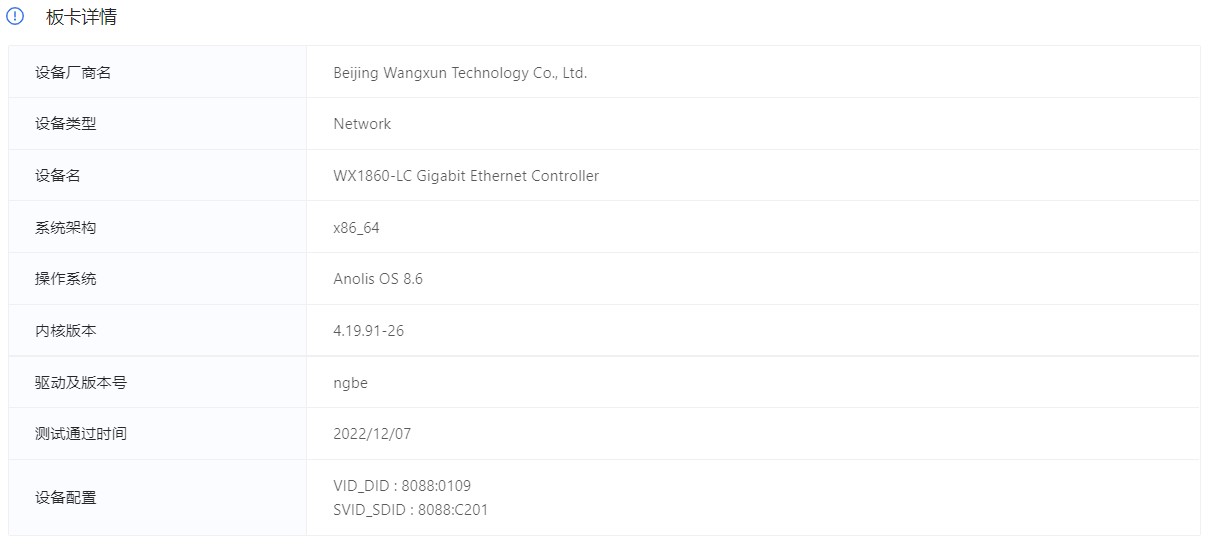Select the 设备厂商名 label cell
The width and height of the screenshot is (1207, 553).
[158, 72]
